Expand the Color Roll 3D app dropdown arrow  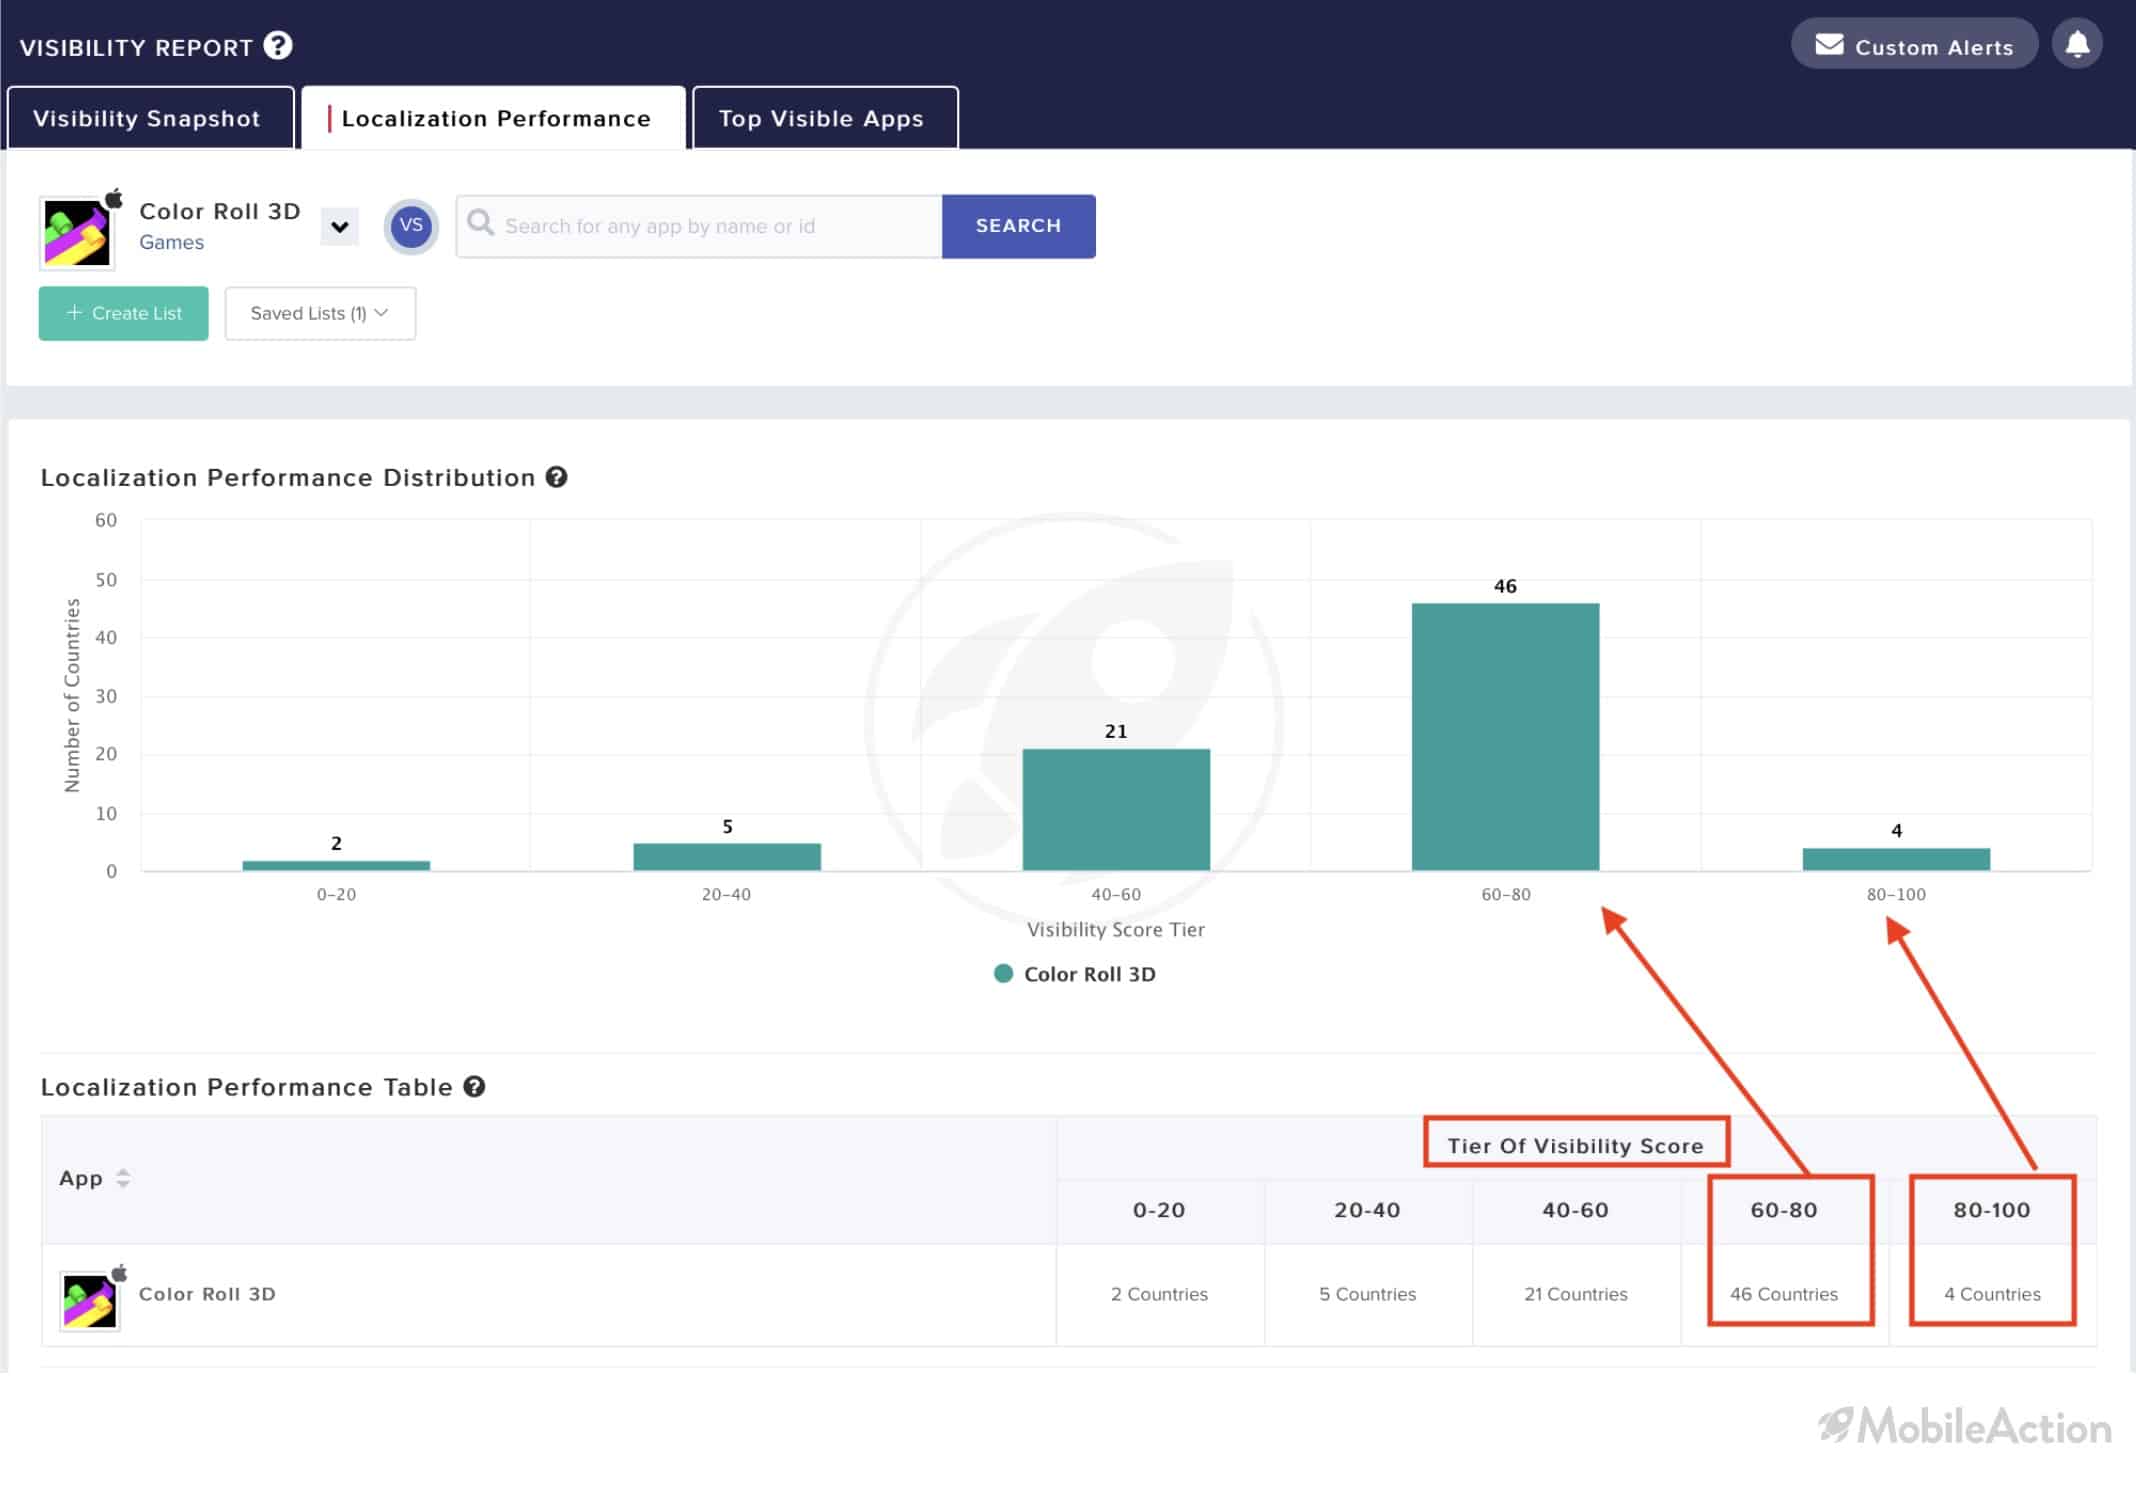pos(340,227)
